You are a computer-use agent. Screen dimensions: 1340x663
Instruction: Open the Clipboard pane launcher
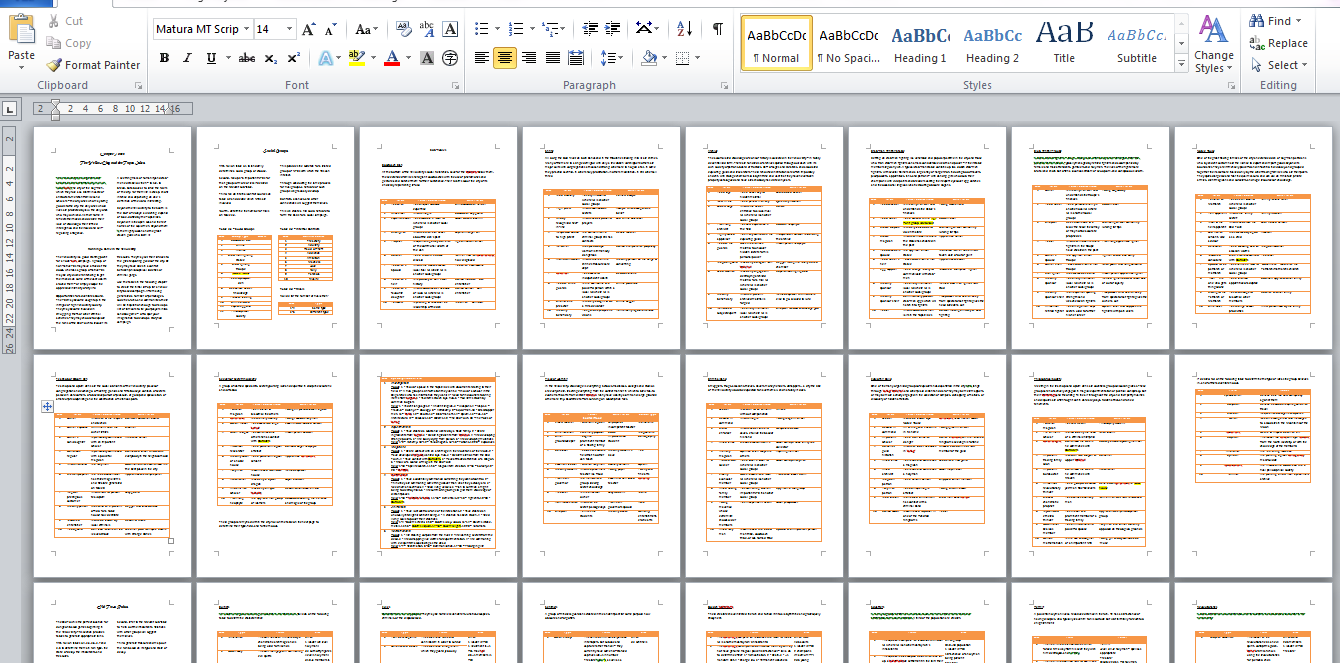click(138, 86)
